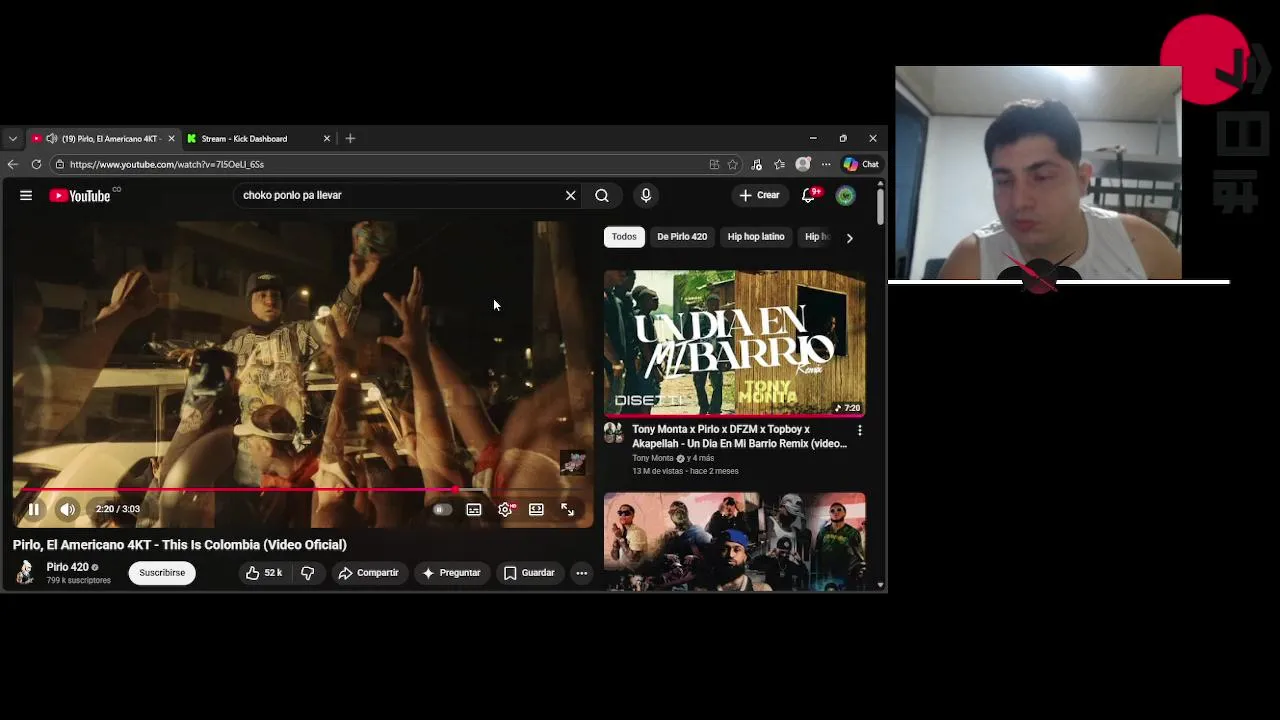Go back with the browser back arrow
The width and height of the screenshot is (1280, 720).
12,164
